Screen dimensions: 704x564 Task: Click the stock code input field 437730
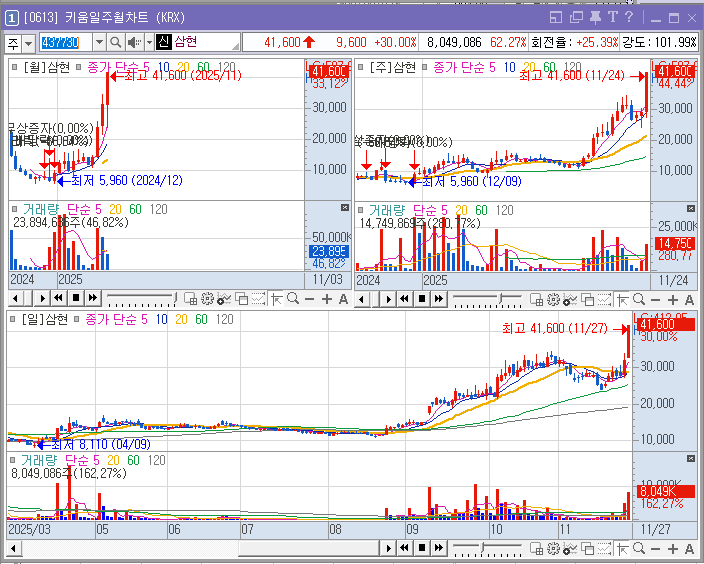[x=66, y=43]
